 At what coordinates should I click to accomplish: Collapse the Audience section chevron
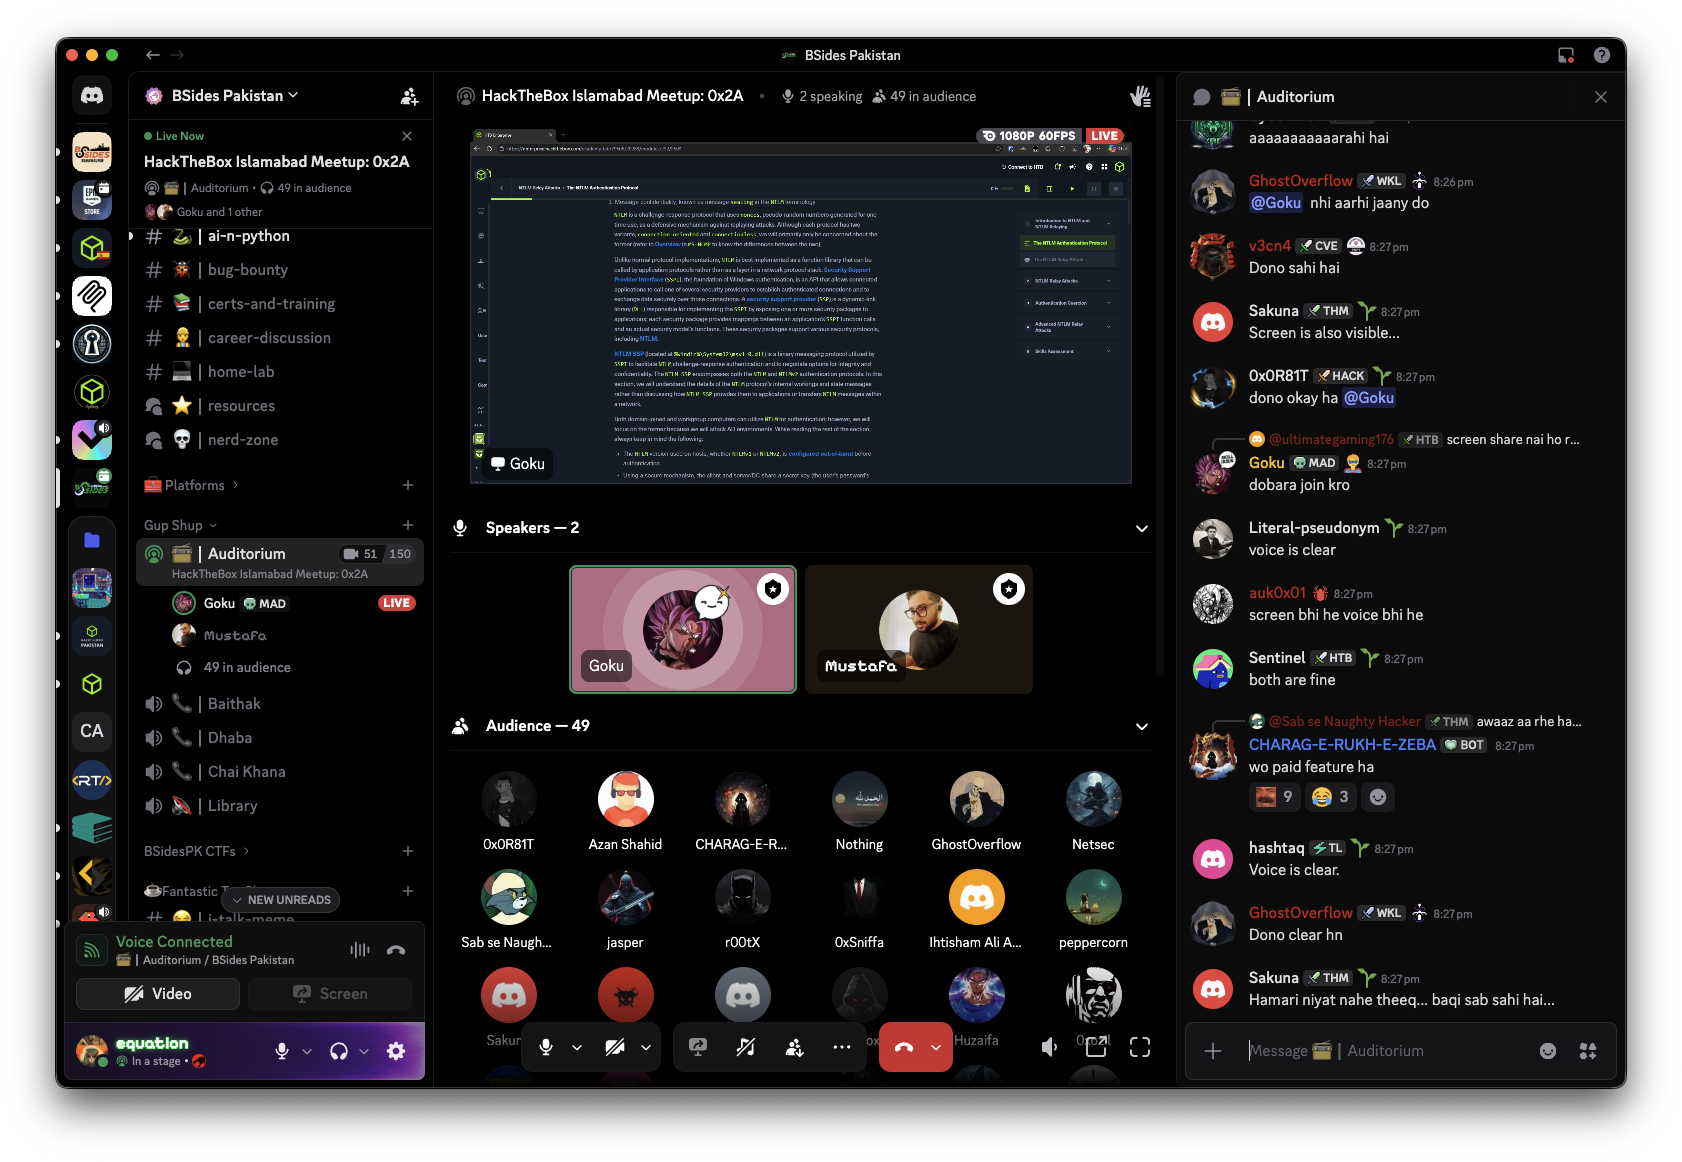[1142, 726]
